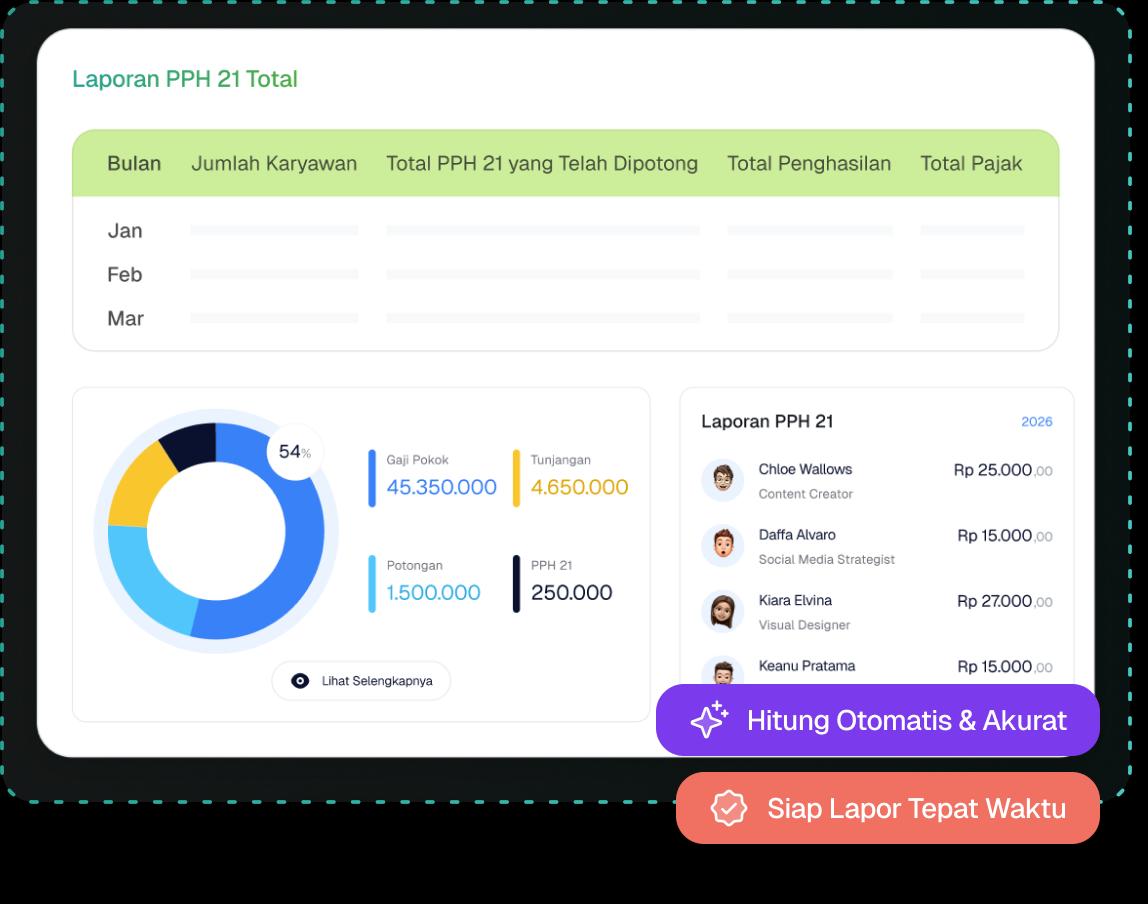The height and width of the screenshot is (904, 1148).
Task: Click the yellow Tunjangan color bar
Action: coord(517,478)
